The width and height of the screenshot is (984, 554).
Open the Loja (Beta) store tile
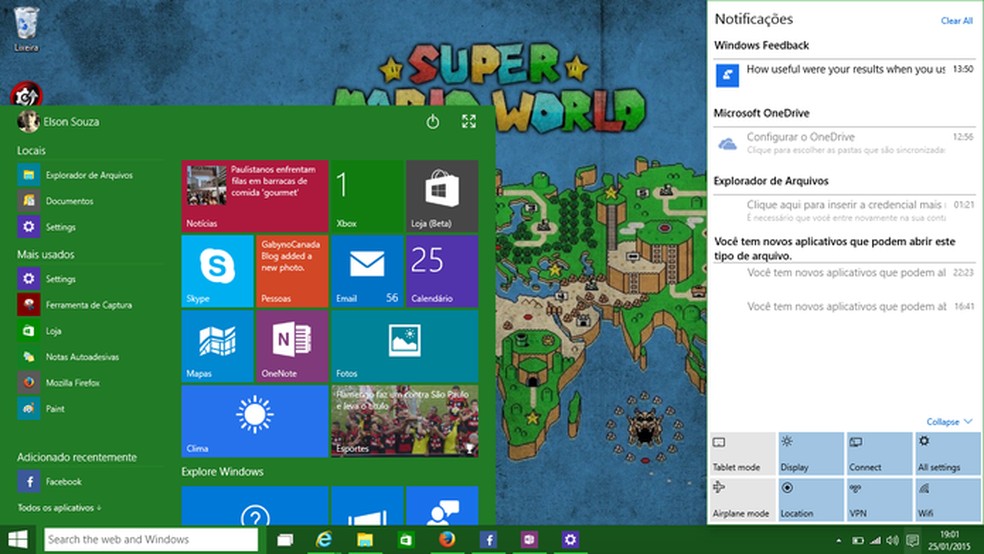pos(442,196)
